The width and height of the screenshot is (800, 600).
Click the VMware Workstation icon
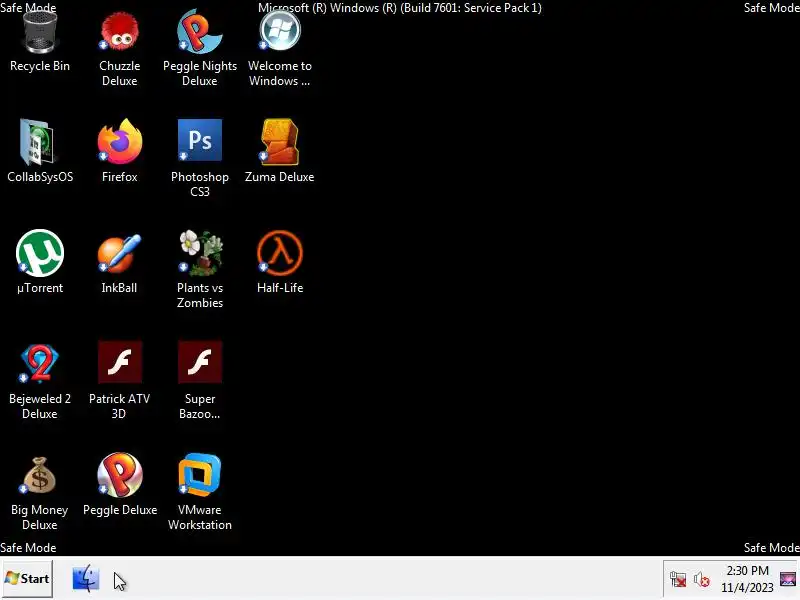(199, 474)
